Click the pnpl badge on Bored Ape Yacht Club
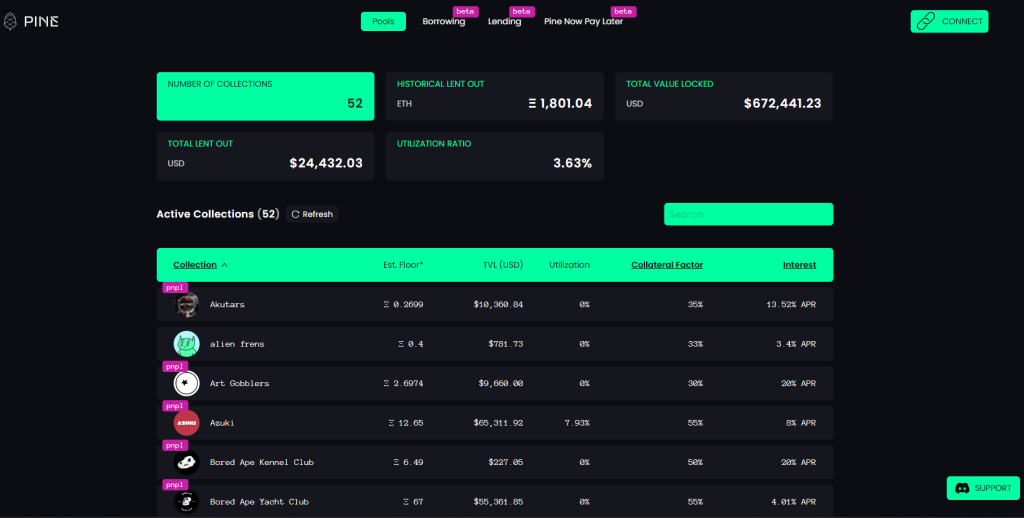 175,485
